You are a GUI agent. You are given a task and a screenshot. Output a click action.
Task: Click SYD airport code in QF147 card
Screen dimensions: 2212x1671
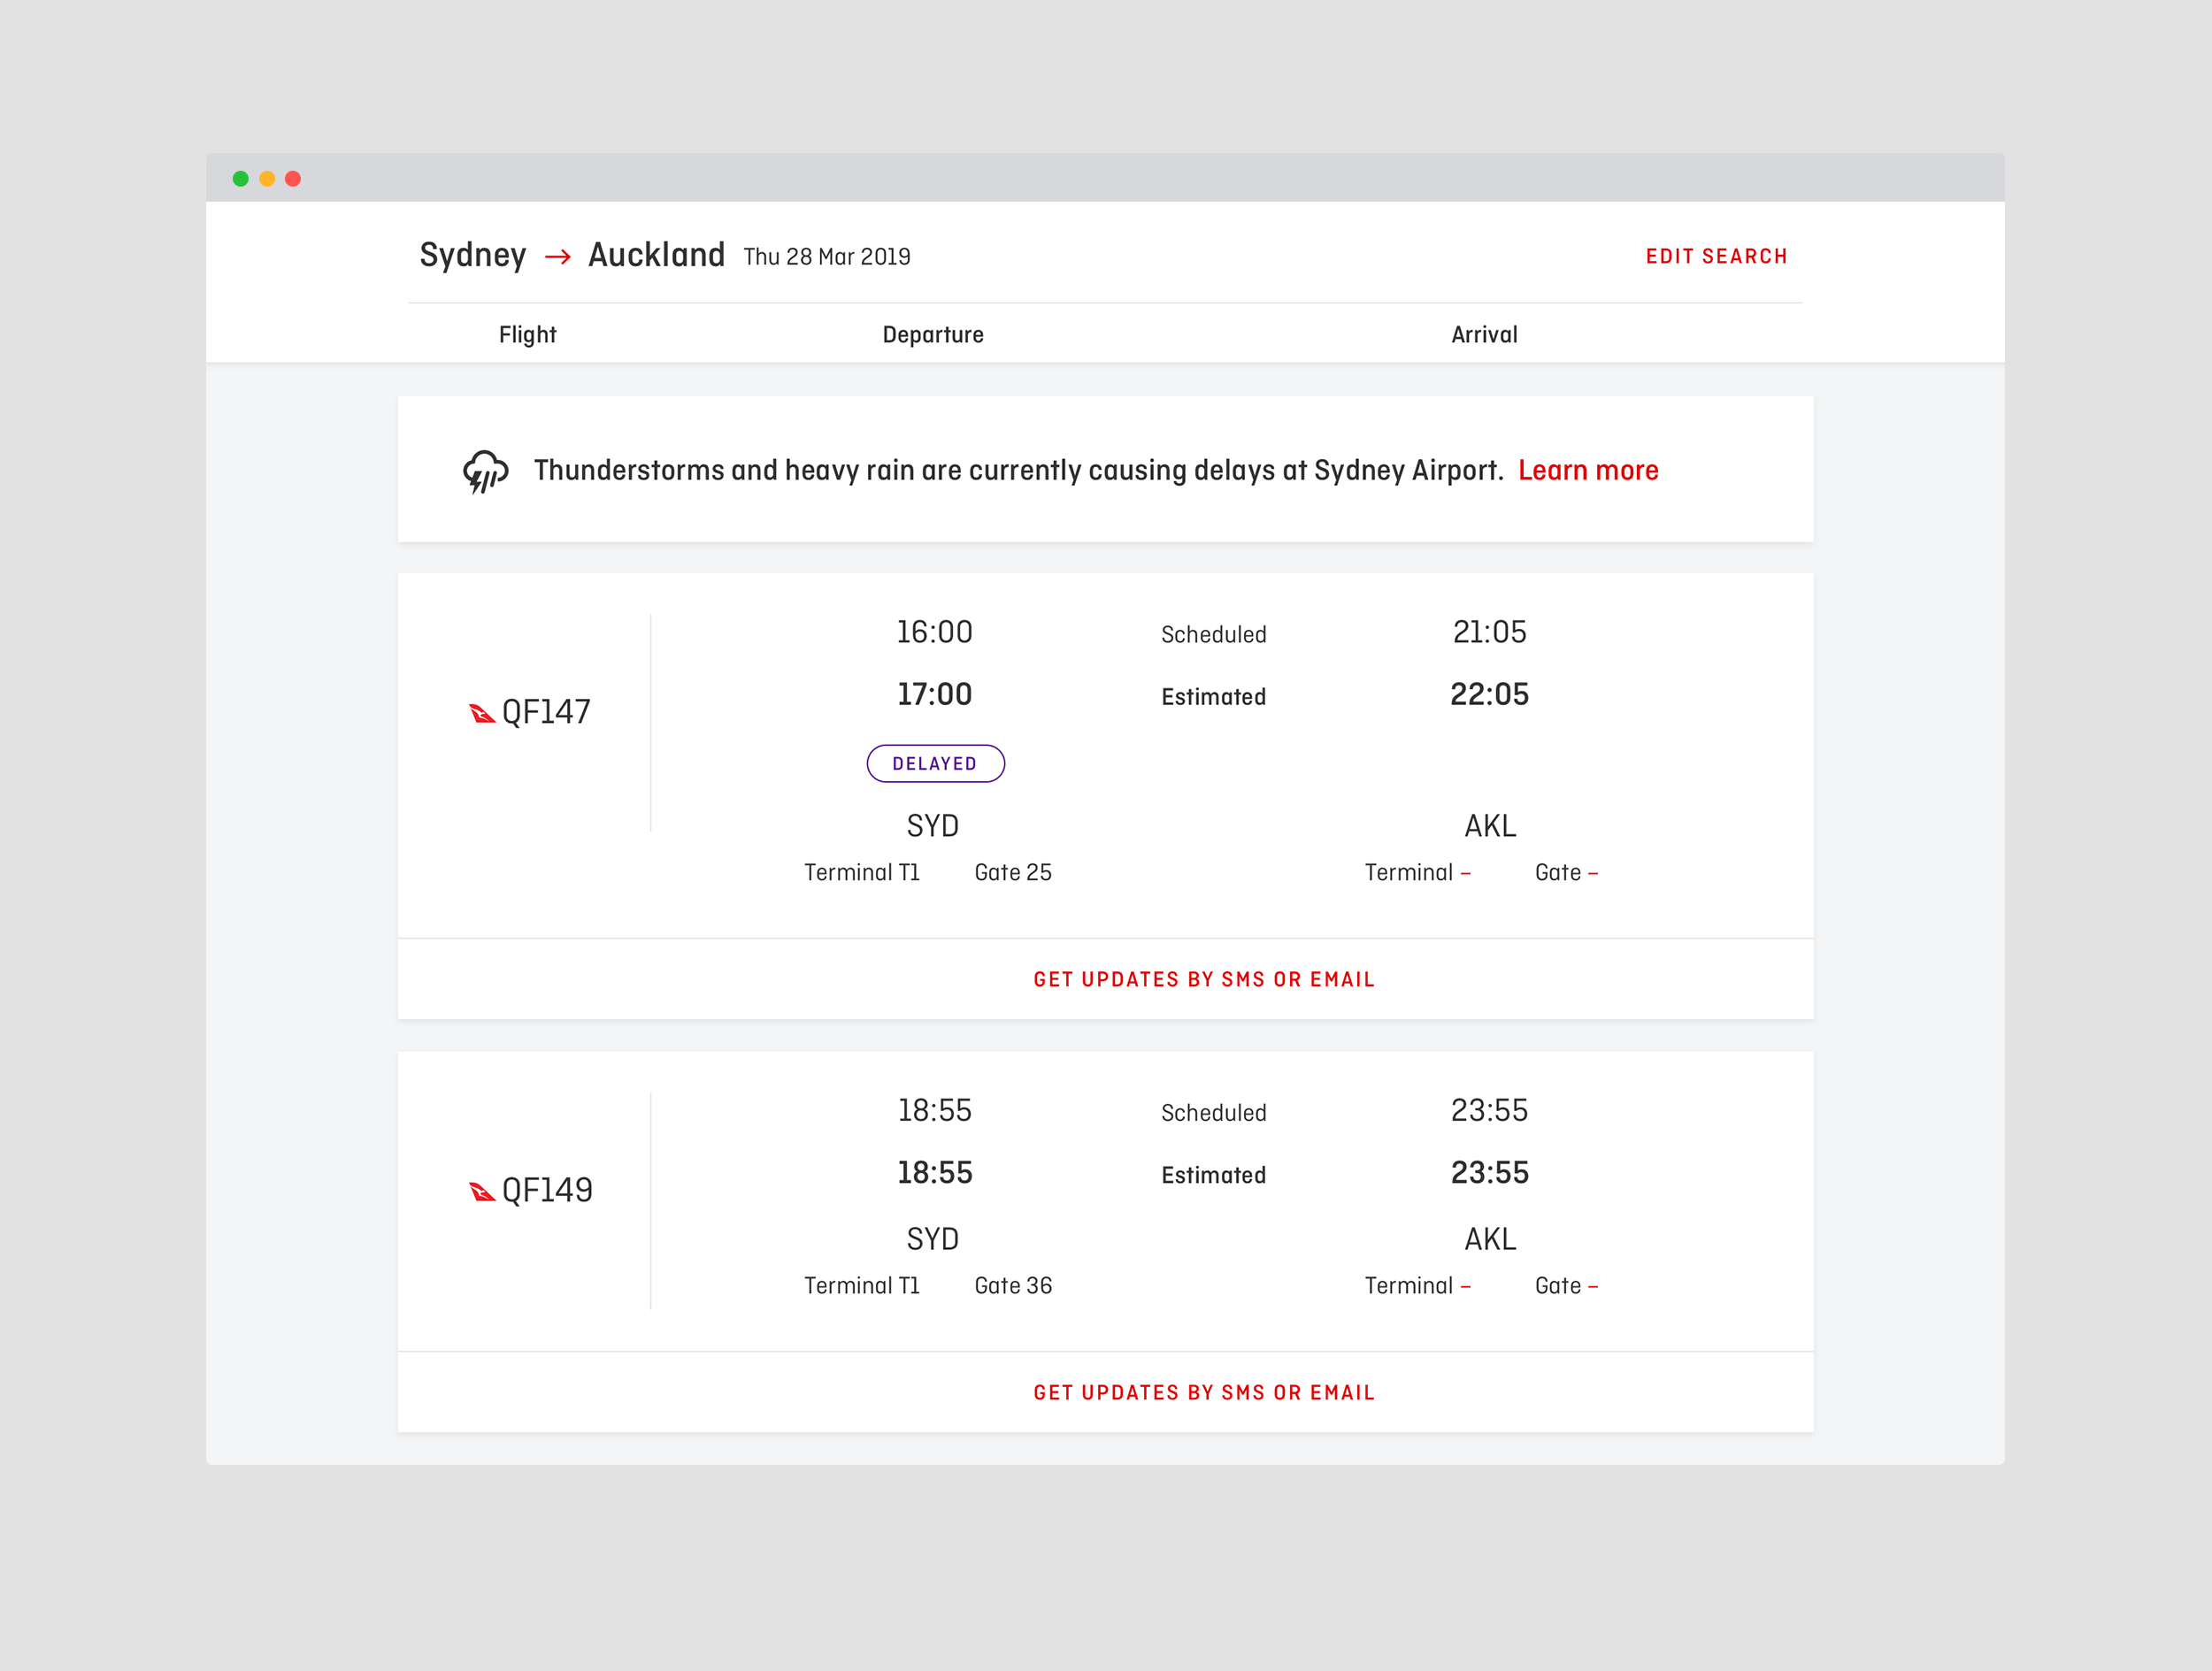coord(933,826)
